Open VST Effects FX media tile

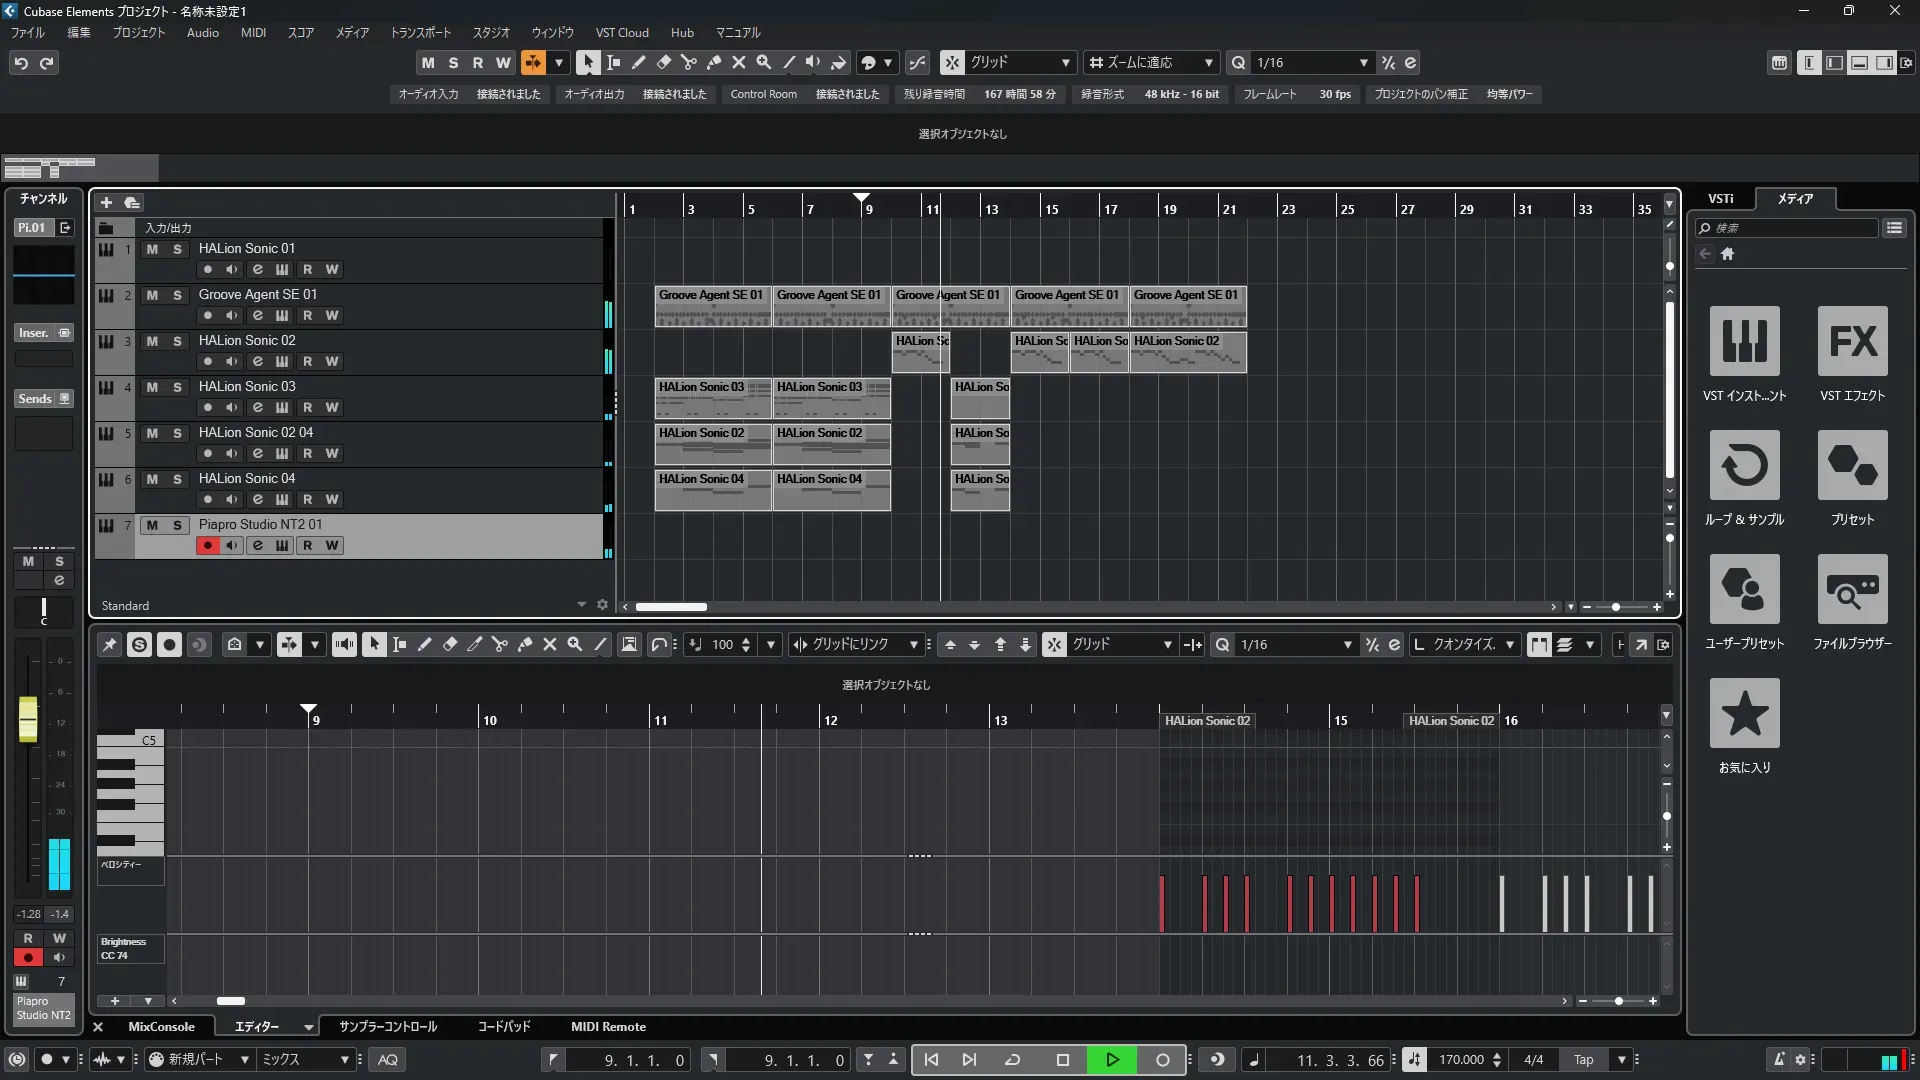tap(1852, 341)
